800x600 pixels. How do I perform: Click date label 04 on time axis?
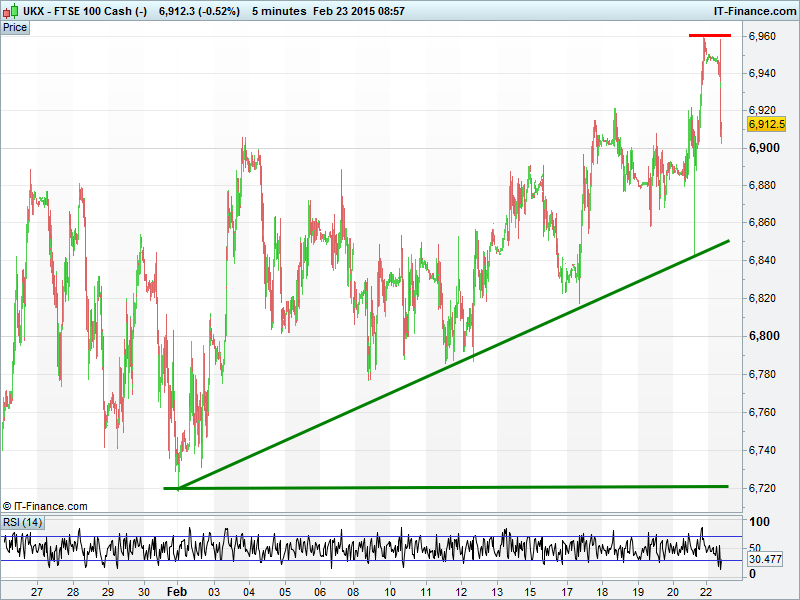249,592
